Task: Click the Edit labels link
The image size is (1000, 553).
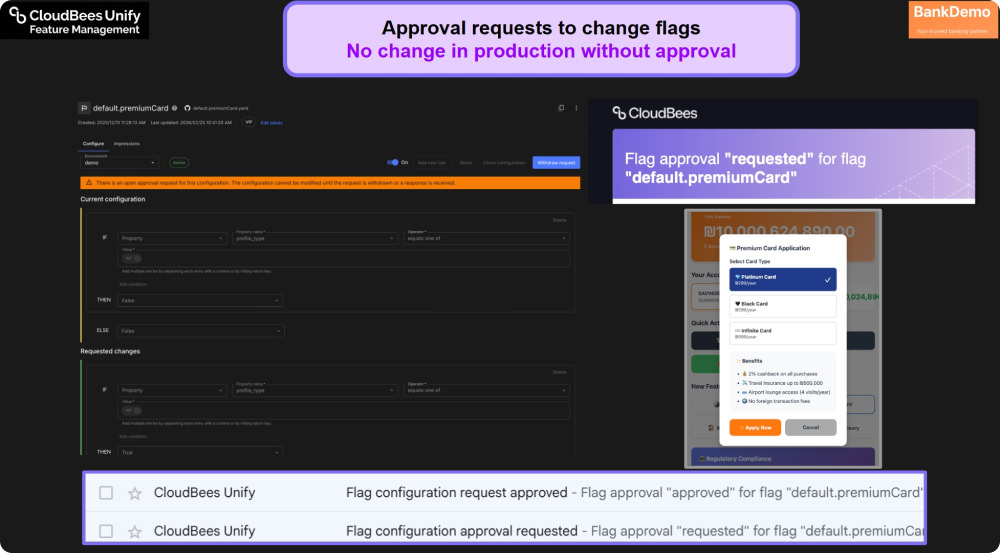Action: point(272,122)
